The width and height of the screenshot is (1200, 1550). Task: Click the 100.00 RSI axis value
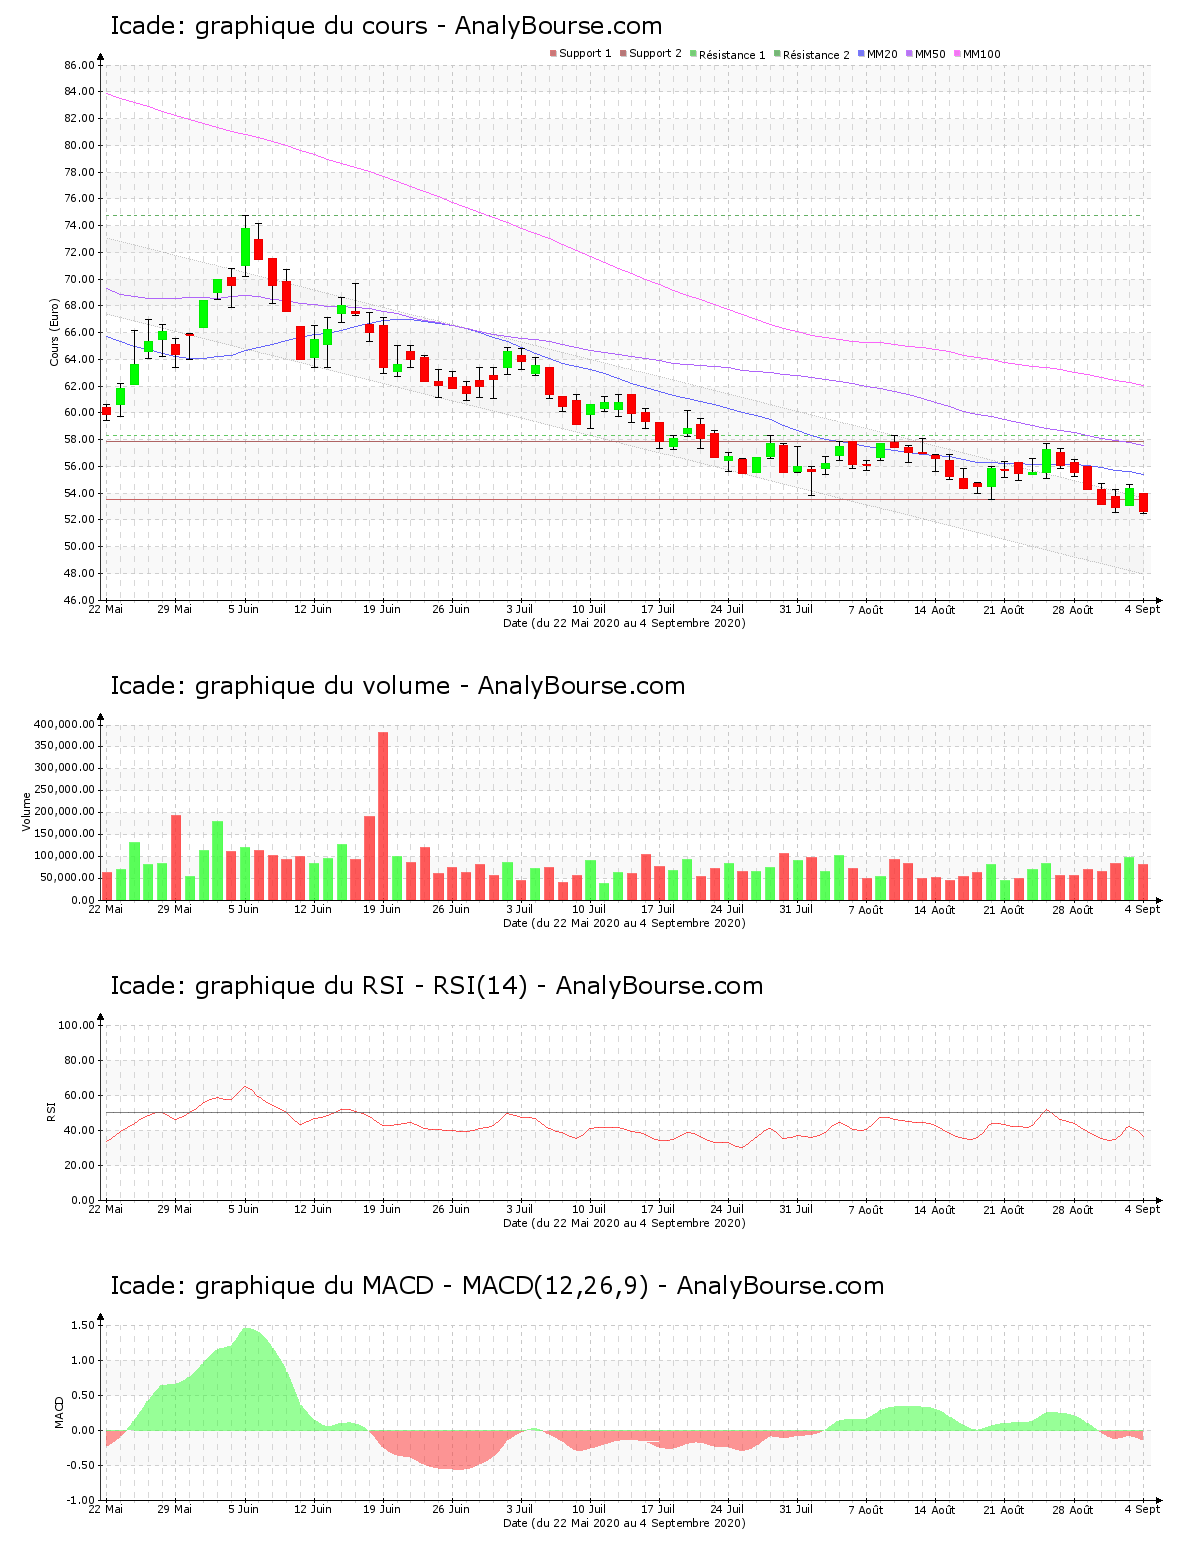77,1025
